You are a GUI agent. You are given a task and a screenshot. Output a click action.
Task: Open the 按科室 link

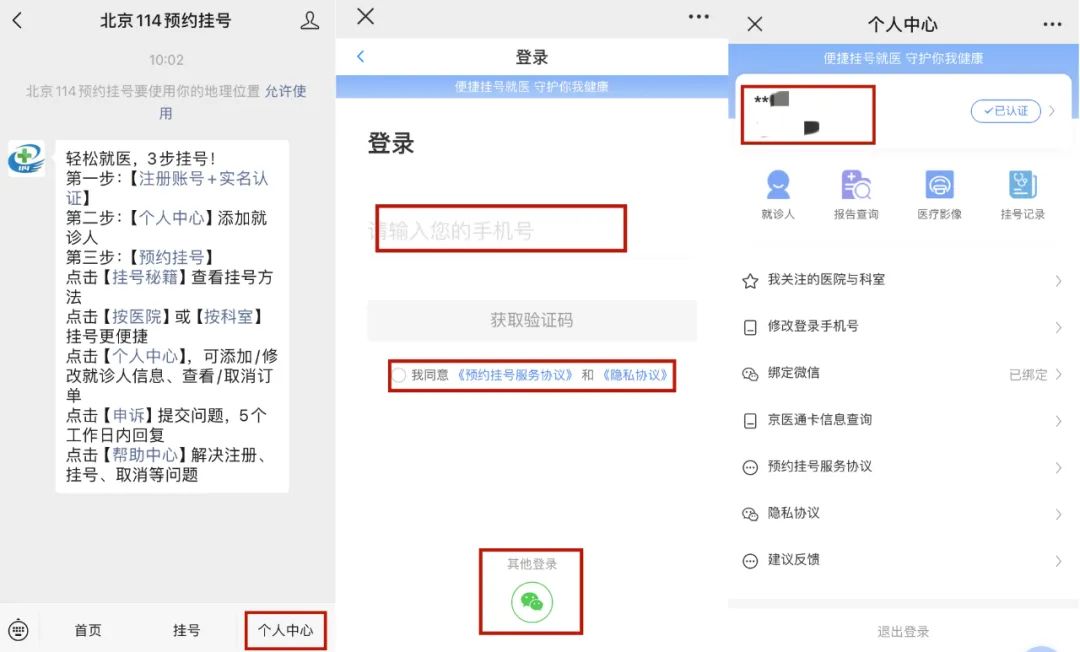click(229, 317)
